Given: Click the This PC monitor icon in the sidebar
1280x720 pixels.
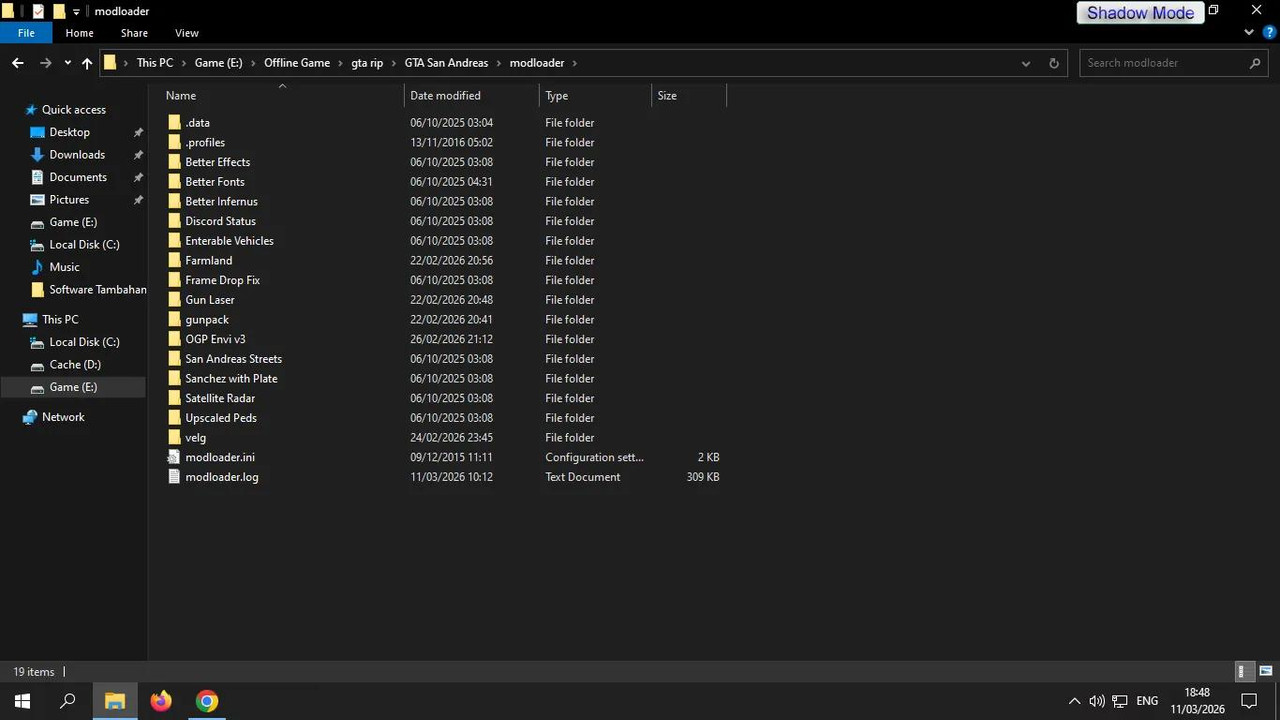Looking at the screenshot, I should 30,320.
